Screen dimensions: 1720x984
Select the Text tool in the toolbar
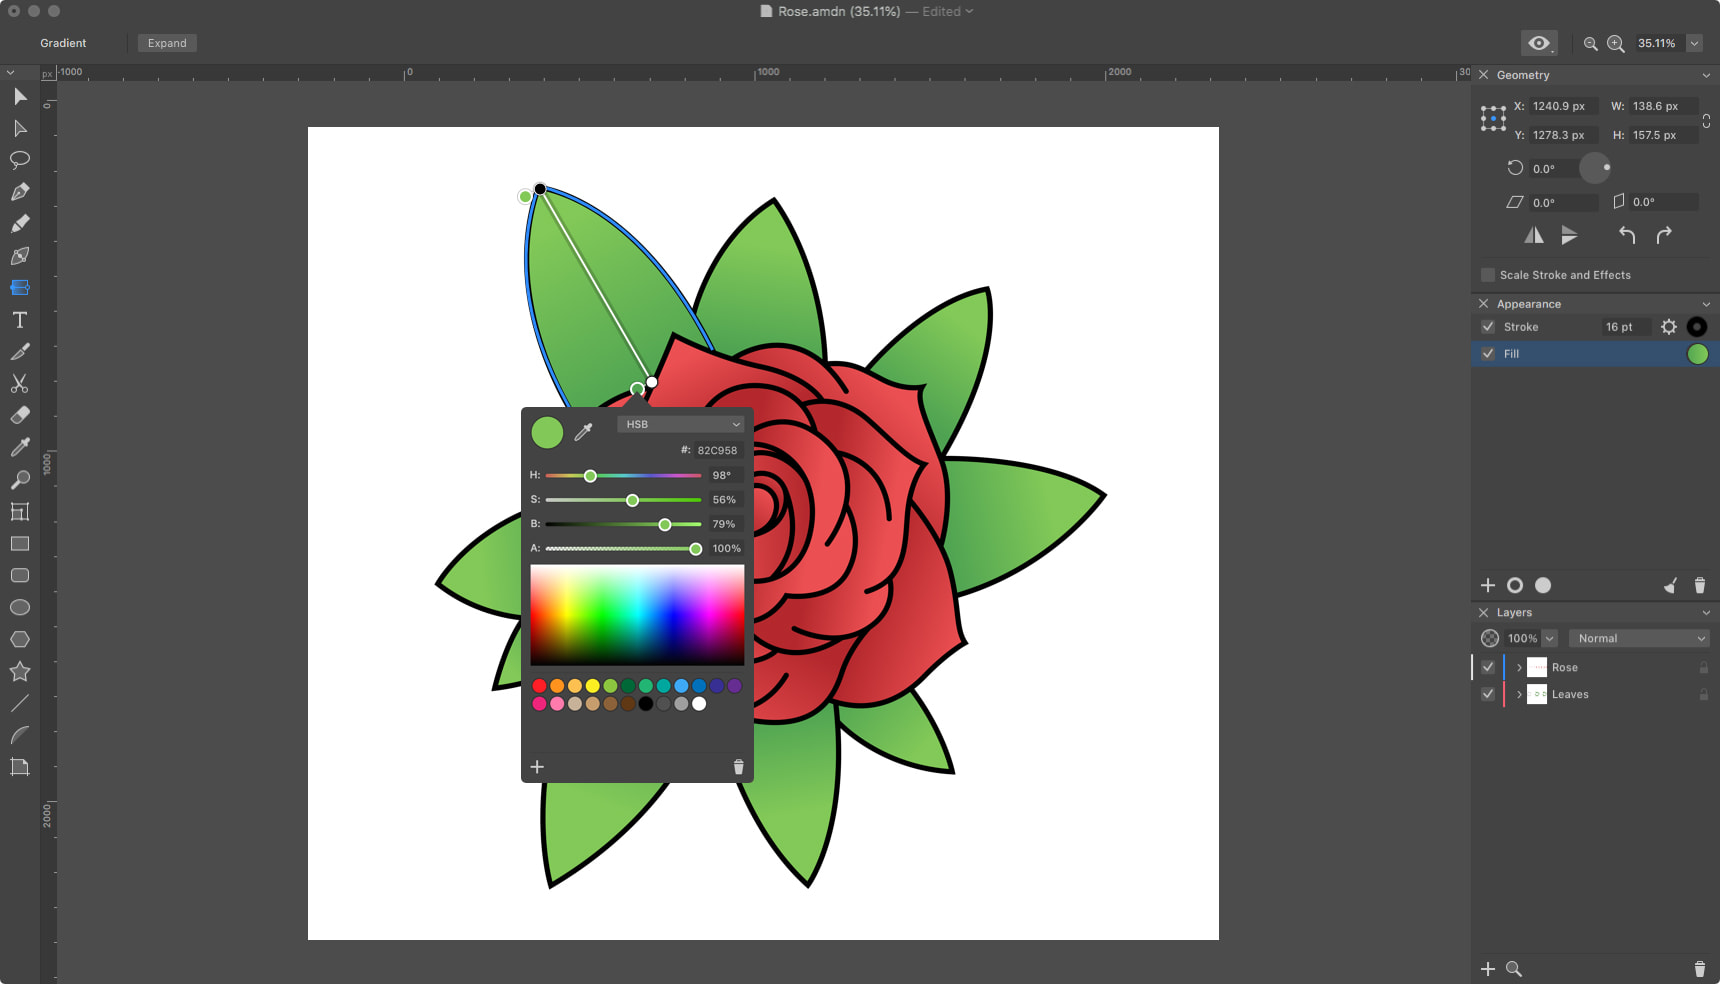click(x=19, y=320)
